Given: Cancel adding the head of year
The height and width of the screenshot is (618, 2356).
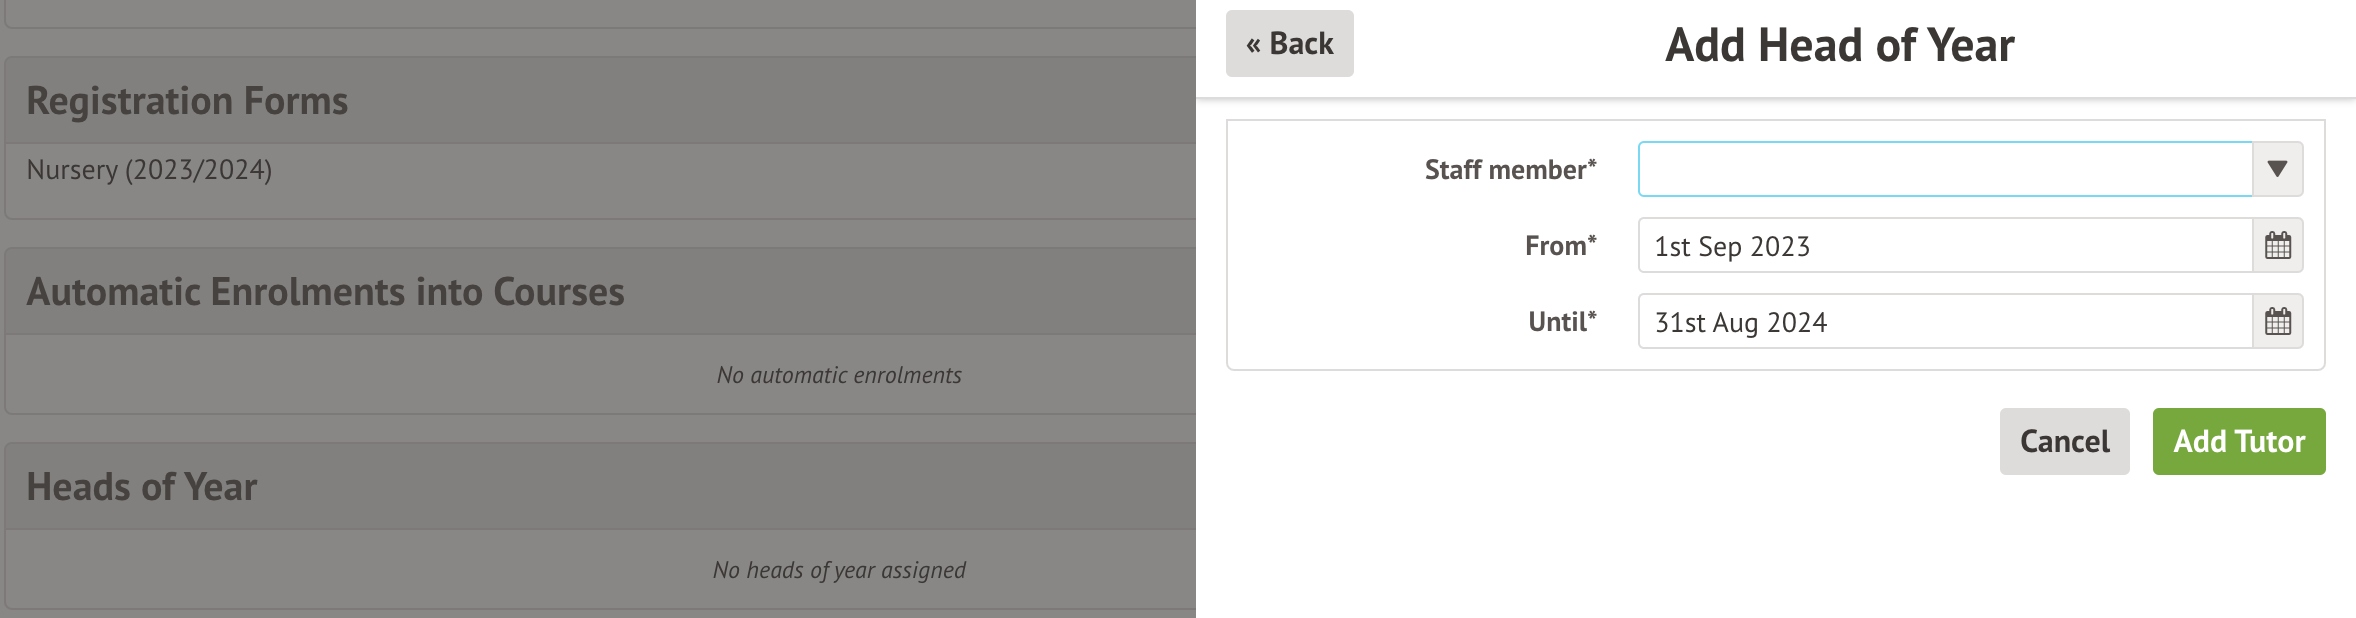Looking at the screenshot, I should 2064,441.
